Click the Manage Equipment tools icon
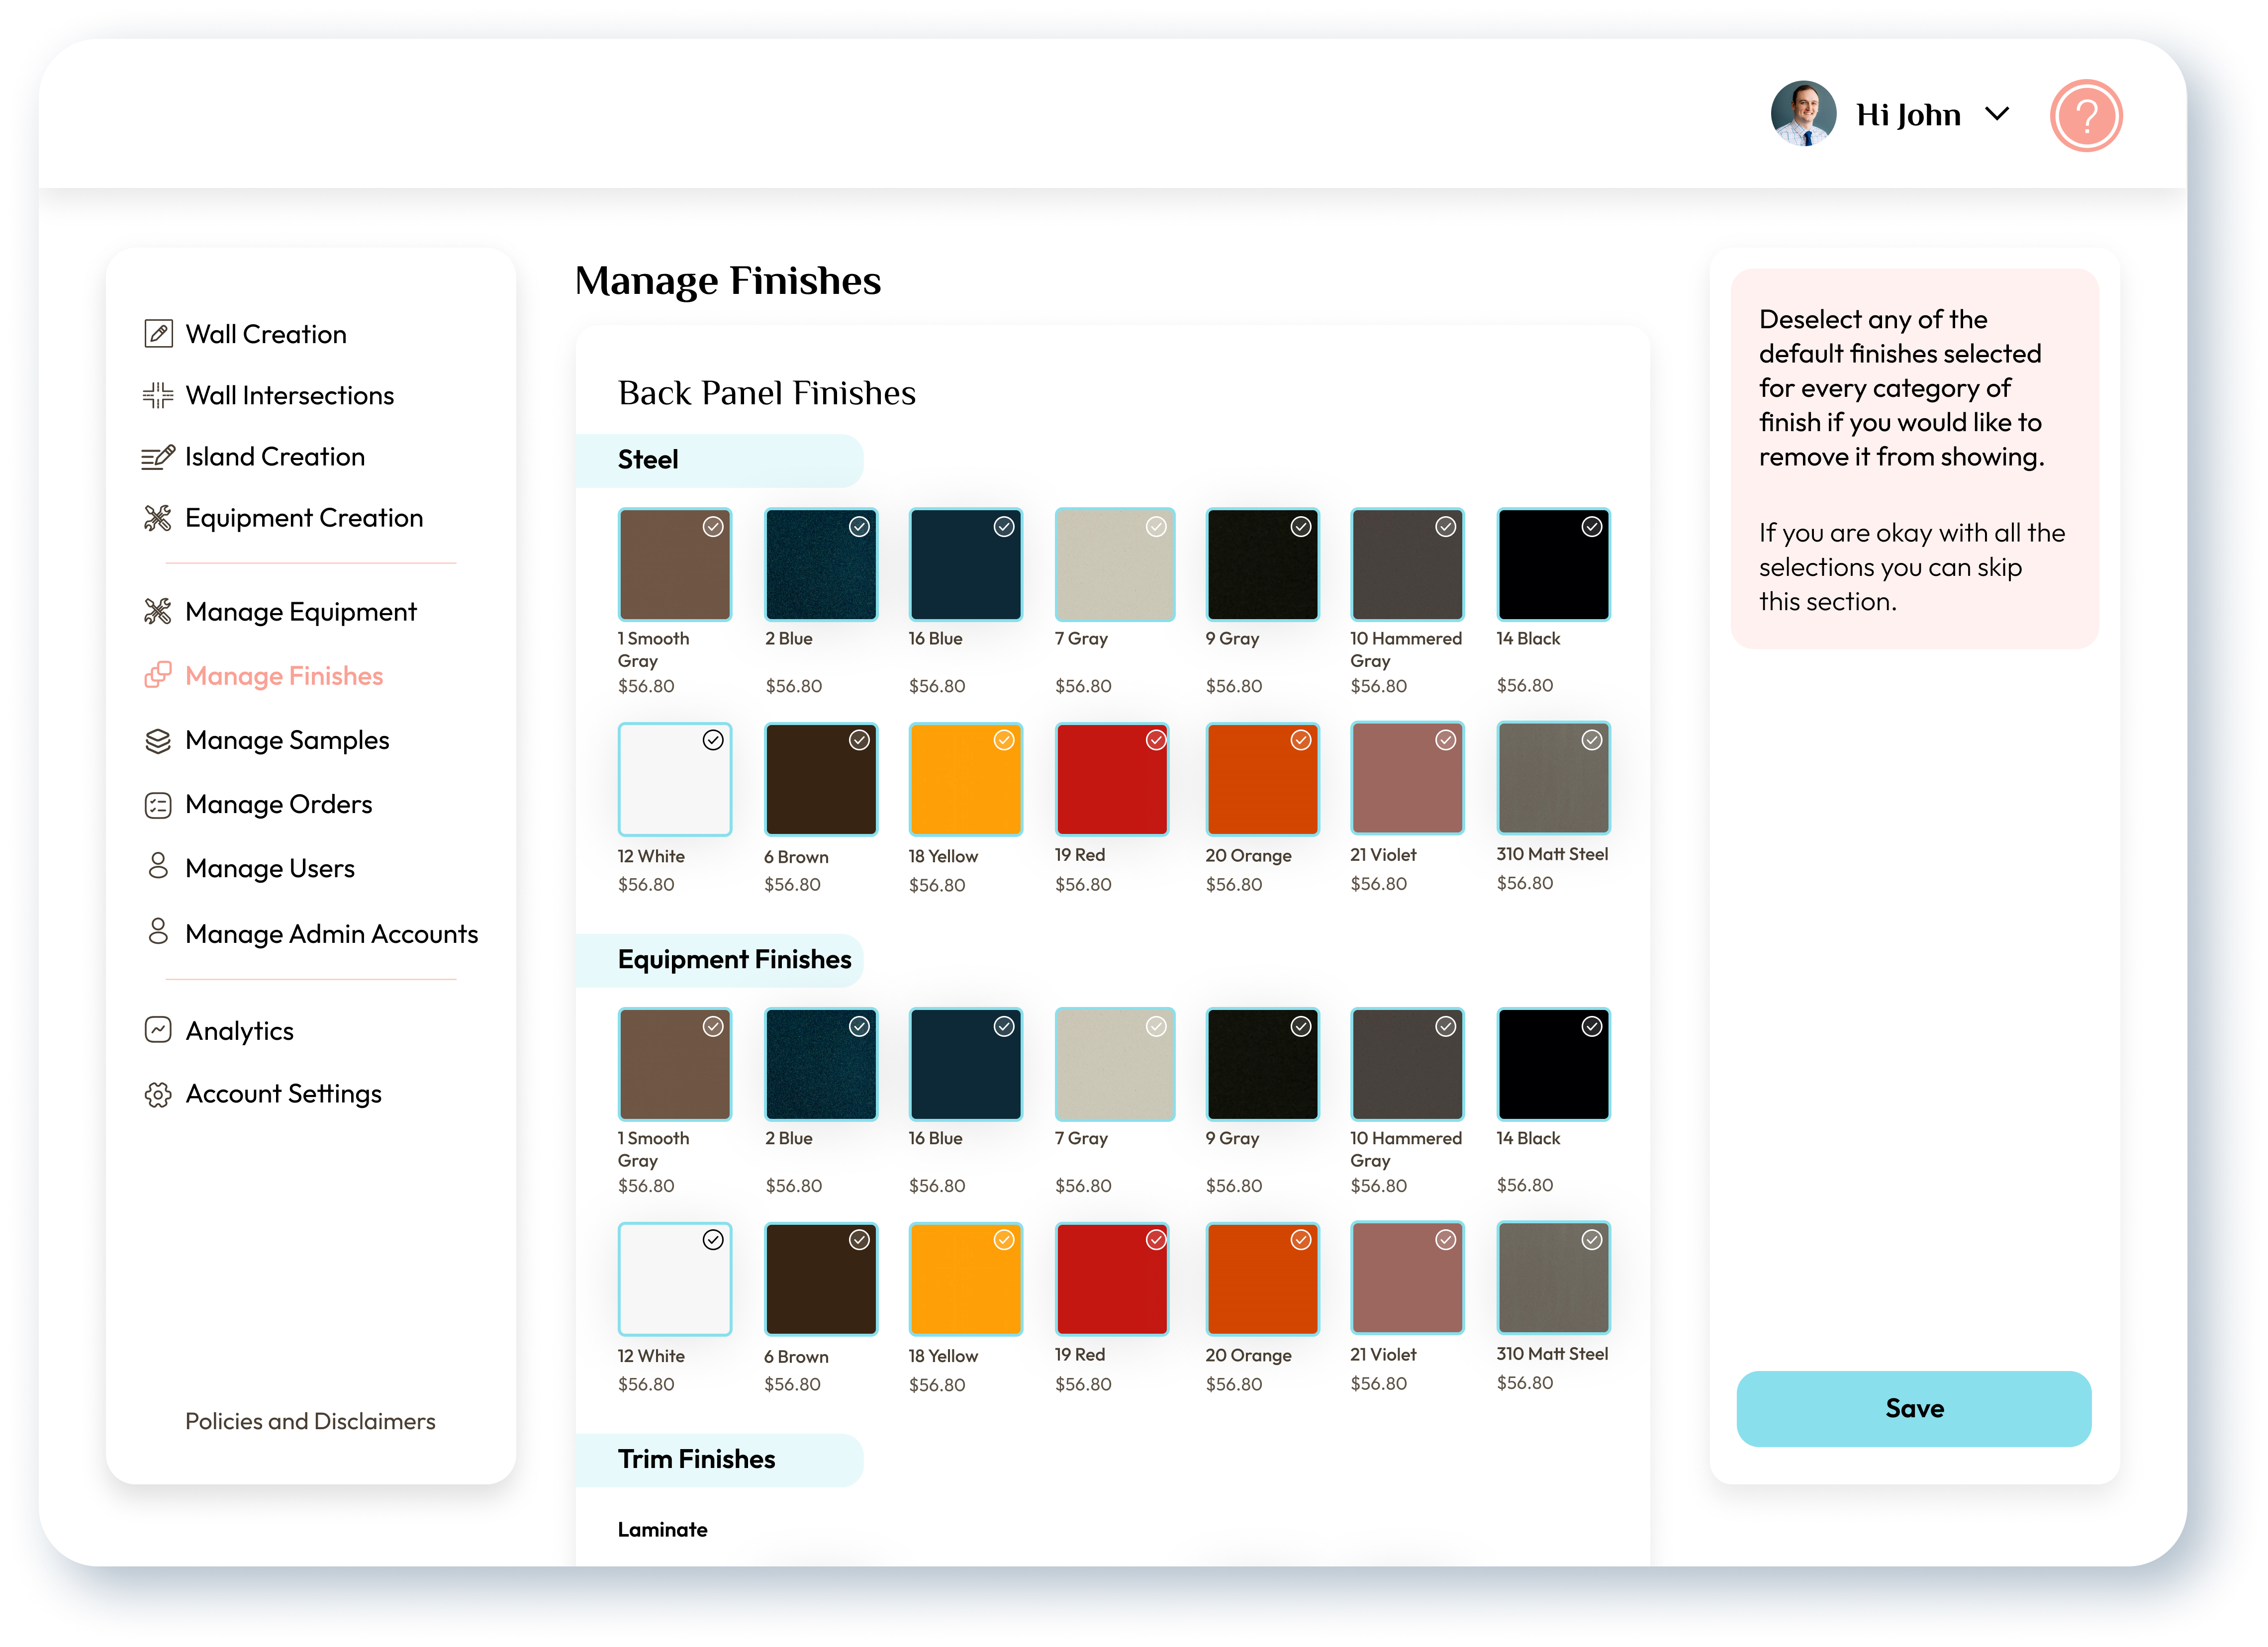Viewport: 2268px width, 1647px height. [x=158, y=611]
